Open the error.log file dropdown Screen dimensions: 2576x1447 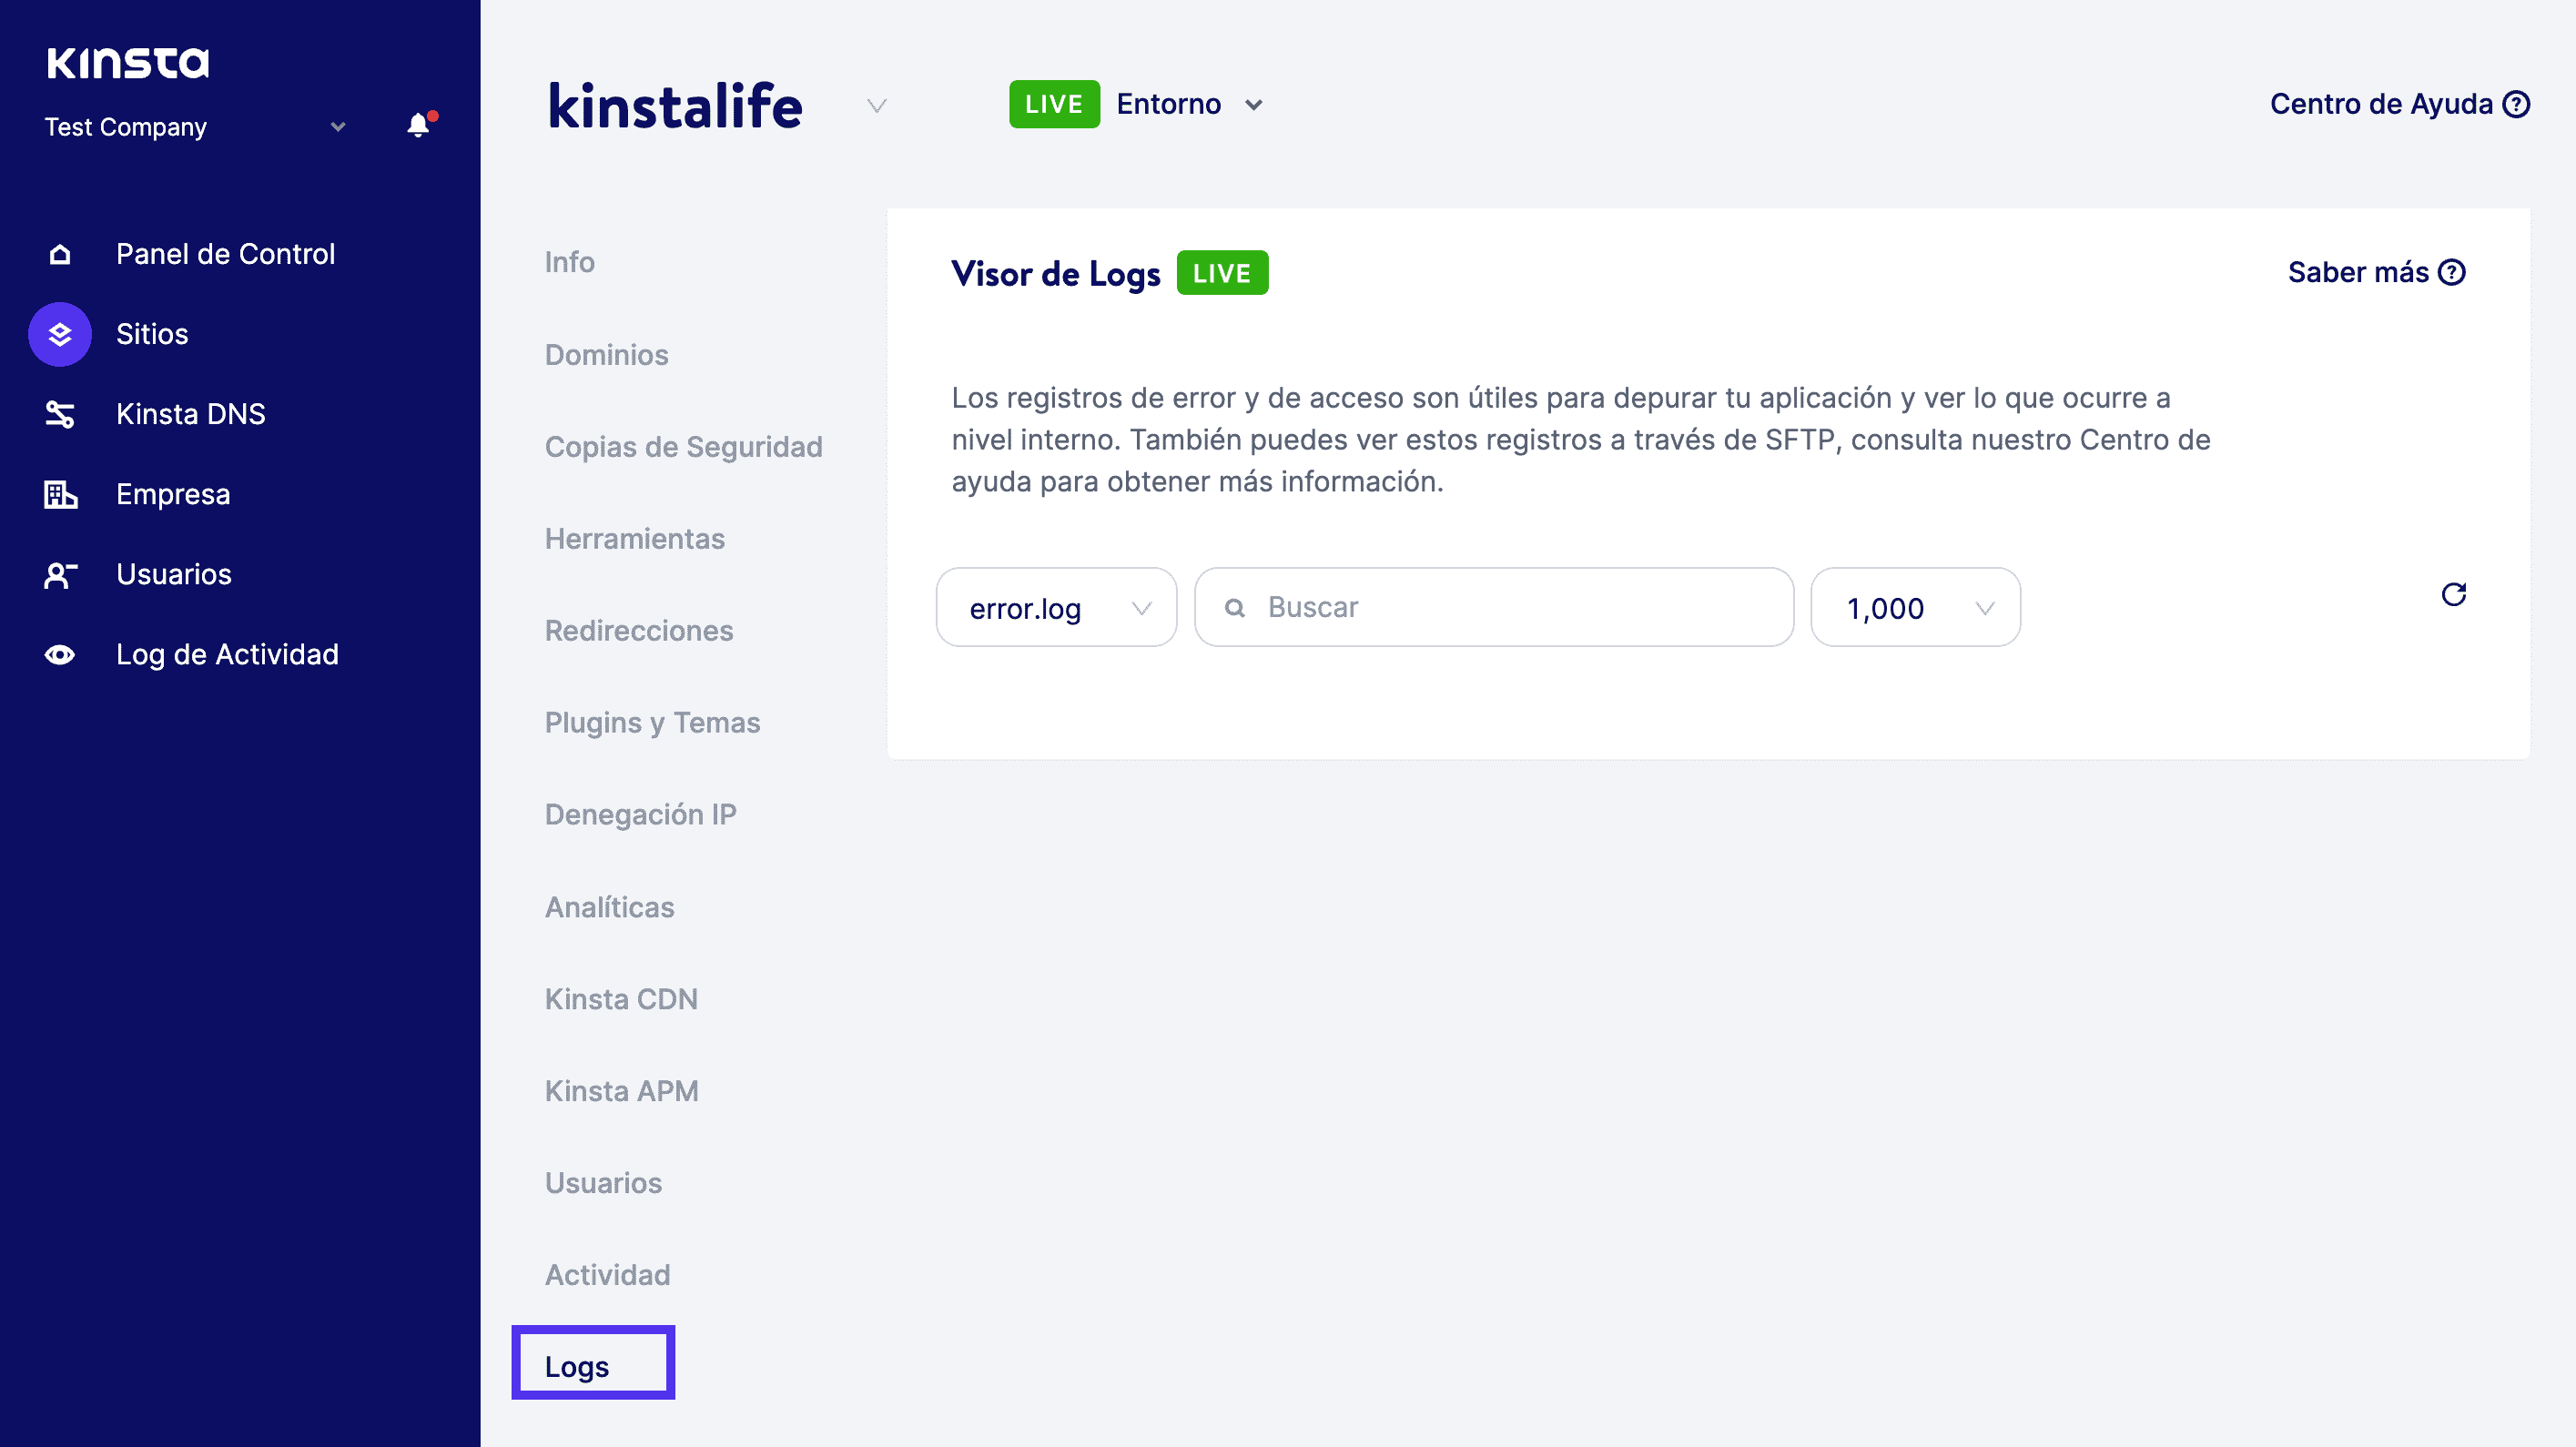click(1056, 608)
